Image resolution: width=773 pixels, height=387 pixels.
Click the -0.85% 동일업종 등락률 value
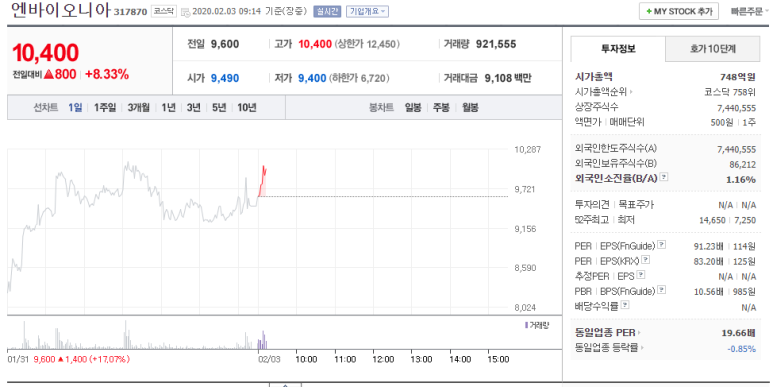click(x=741, y=349)
